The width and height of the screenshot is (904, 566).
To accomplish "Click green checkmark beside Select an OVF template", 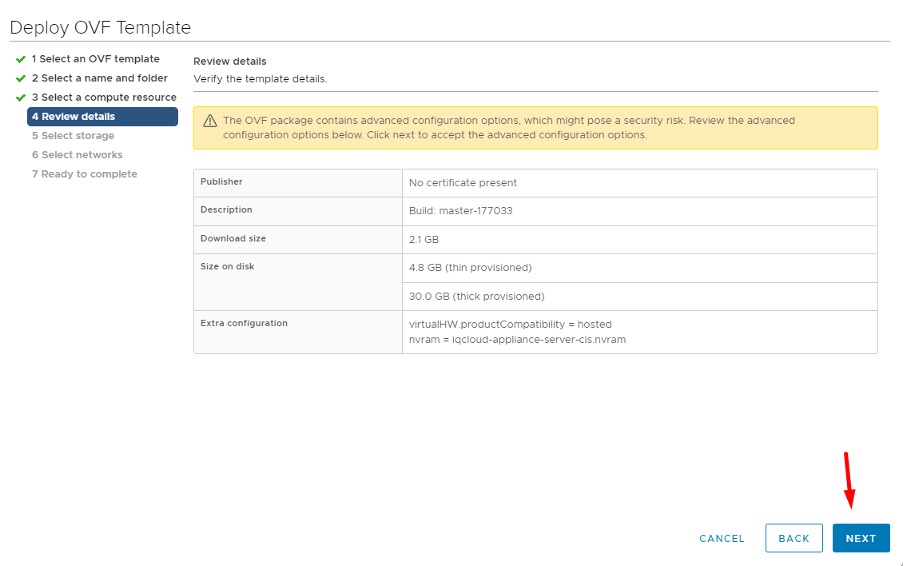I will click(x=21, y=59).
